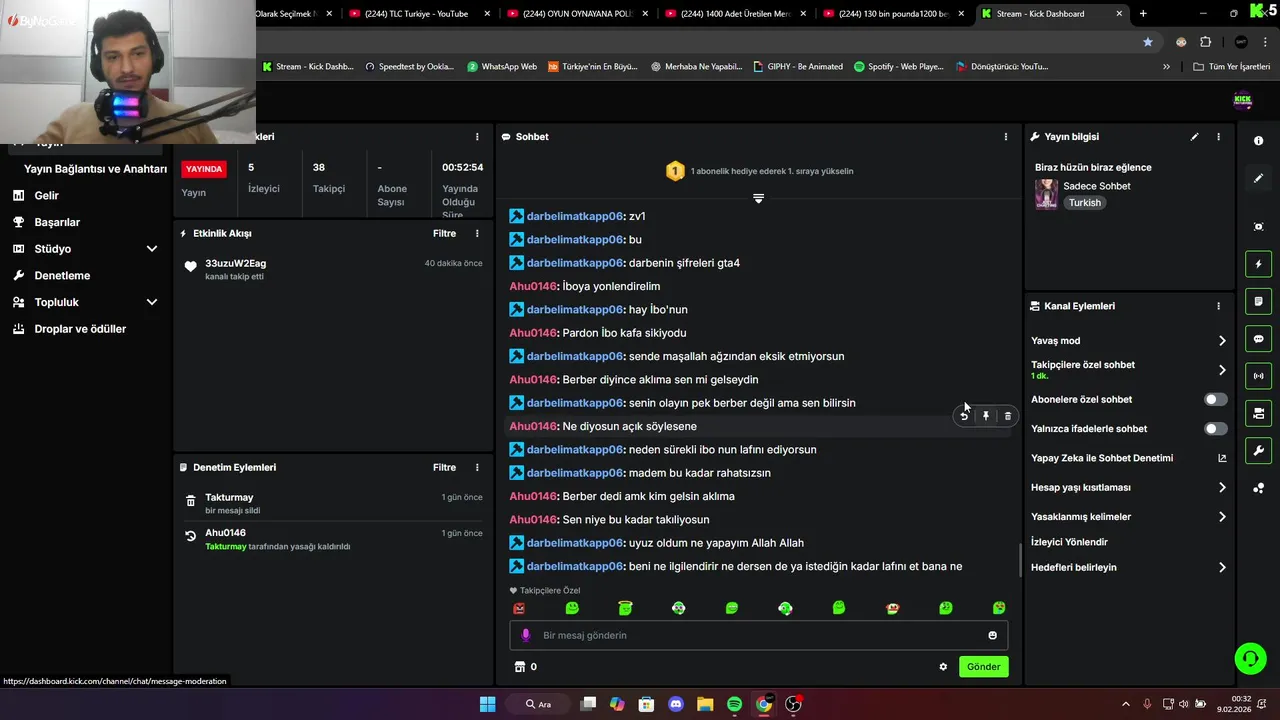The height and width of the screenshot is (720, 1280).
Task: Open chat settings gear icon
Action: click(943, 667)
